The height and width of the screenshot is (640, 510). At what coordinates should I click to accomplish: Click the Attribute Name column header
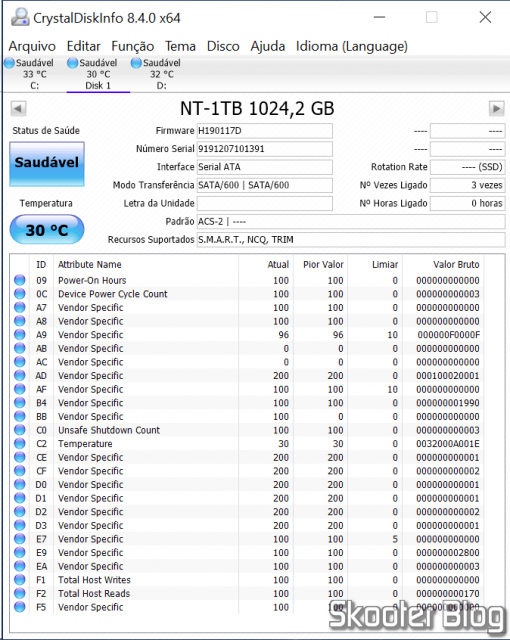[x=146, y=264]
